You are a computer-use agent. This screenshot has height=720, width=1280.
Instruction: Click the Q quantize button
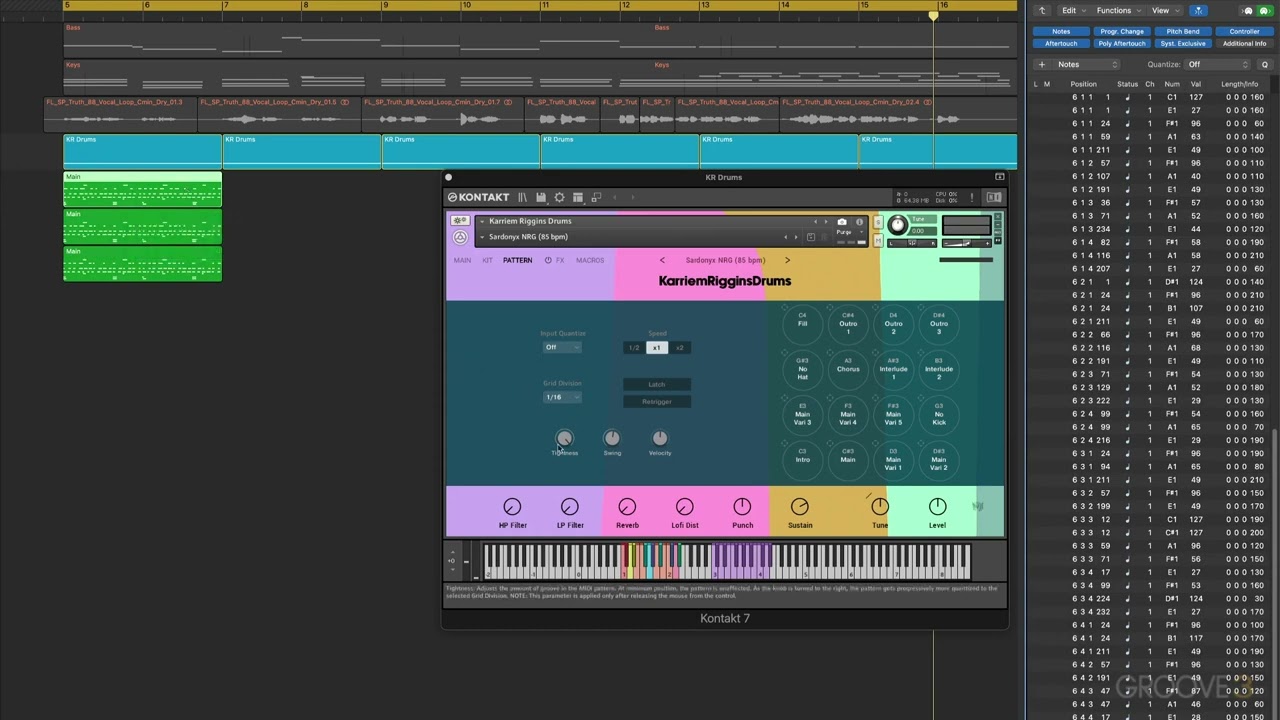tap(1264, 64)
